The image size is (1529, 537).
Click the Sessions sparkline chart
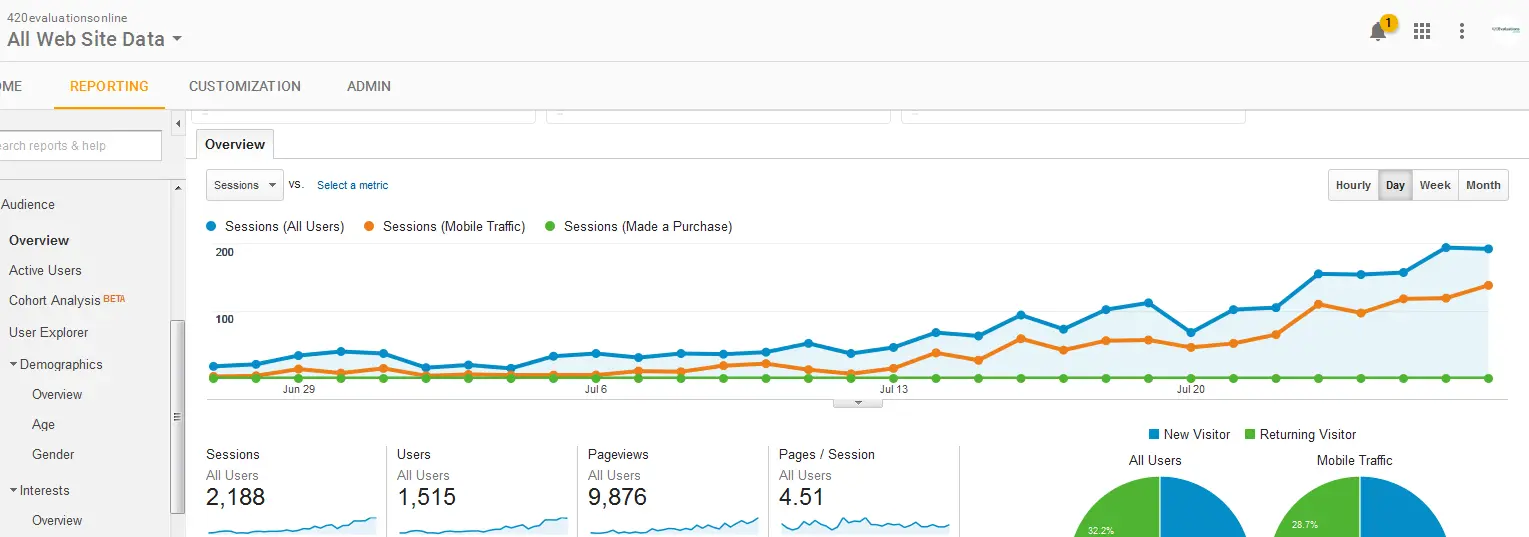[292, 524]
